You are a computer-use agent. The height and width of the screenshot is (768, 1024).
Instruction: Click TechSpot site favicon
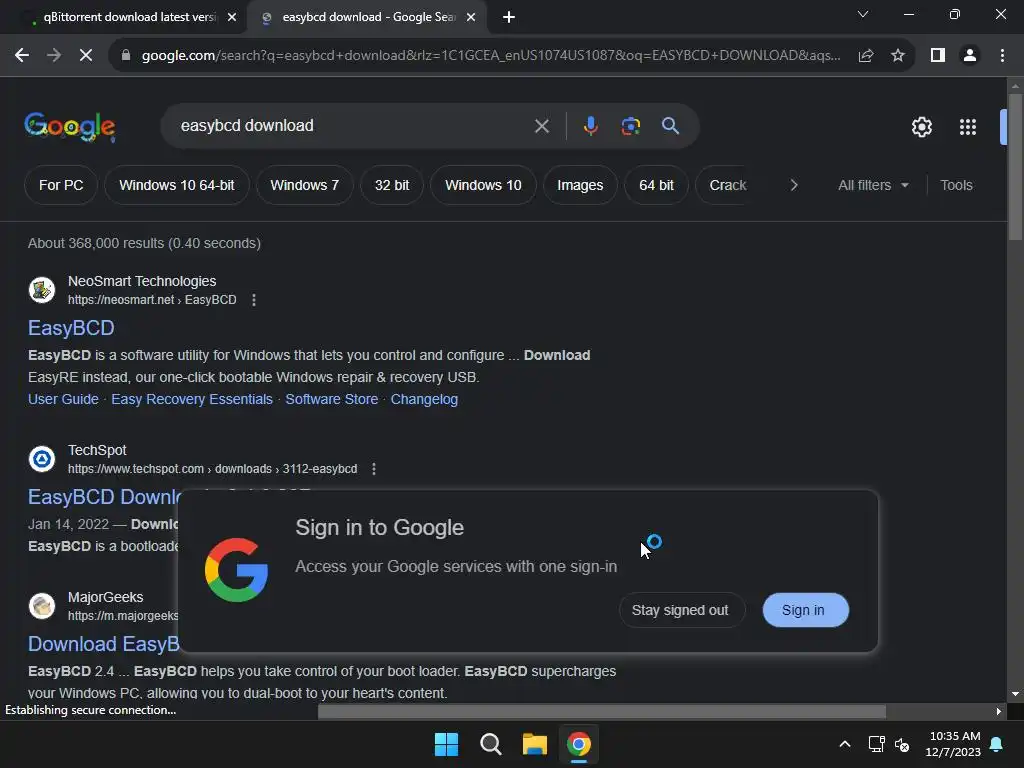[42, 458]
